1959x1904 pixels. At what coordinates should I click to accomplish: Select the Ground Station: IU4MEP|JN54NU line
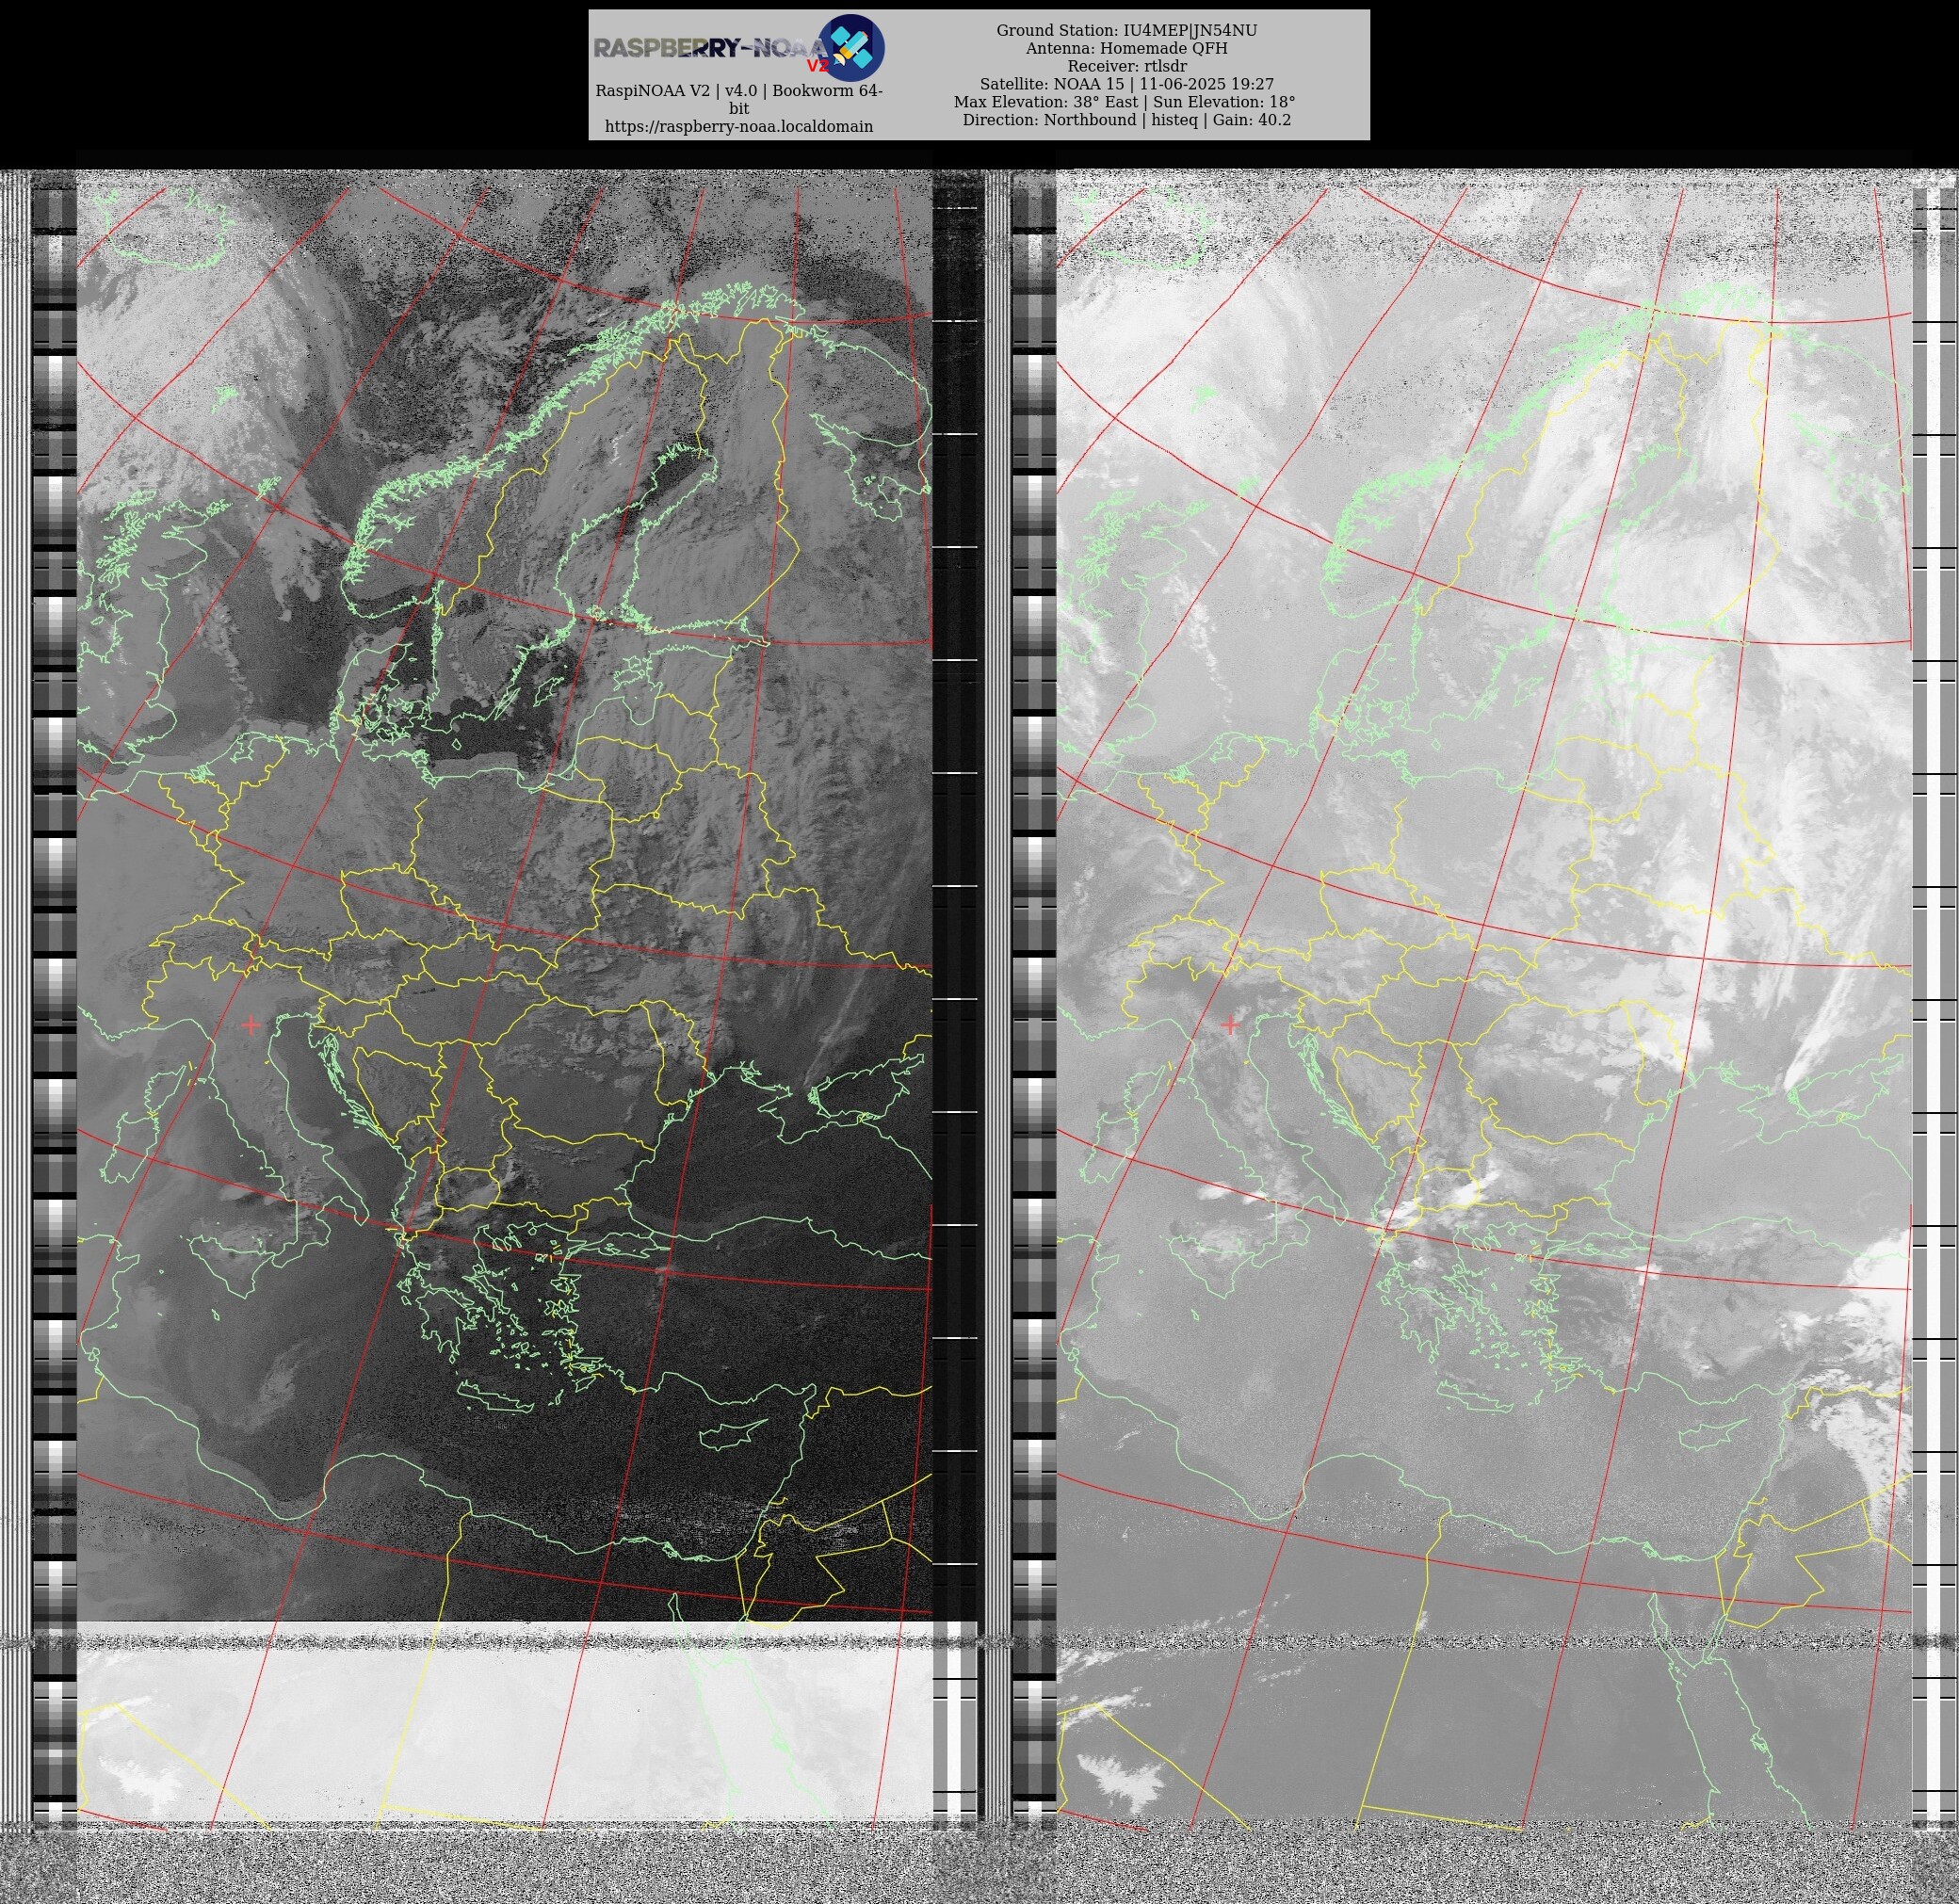pyautogui.click(x=1127, y=31)
